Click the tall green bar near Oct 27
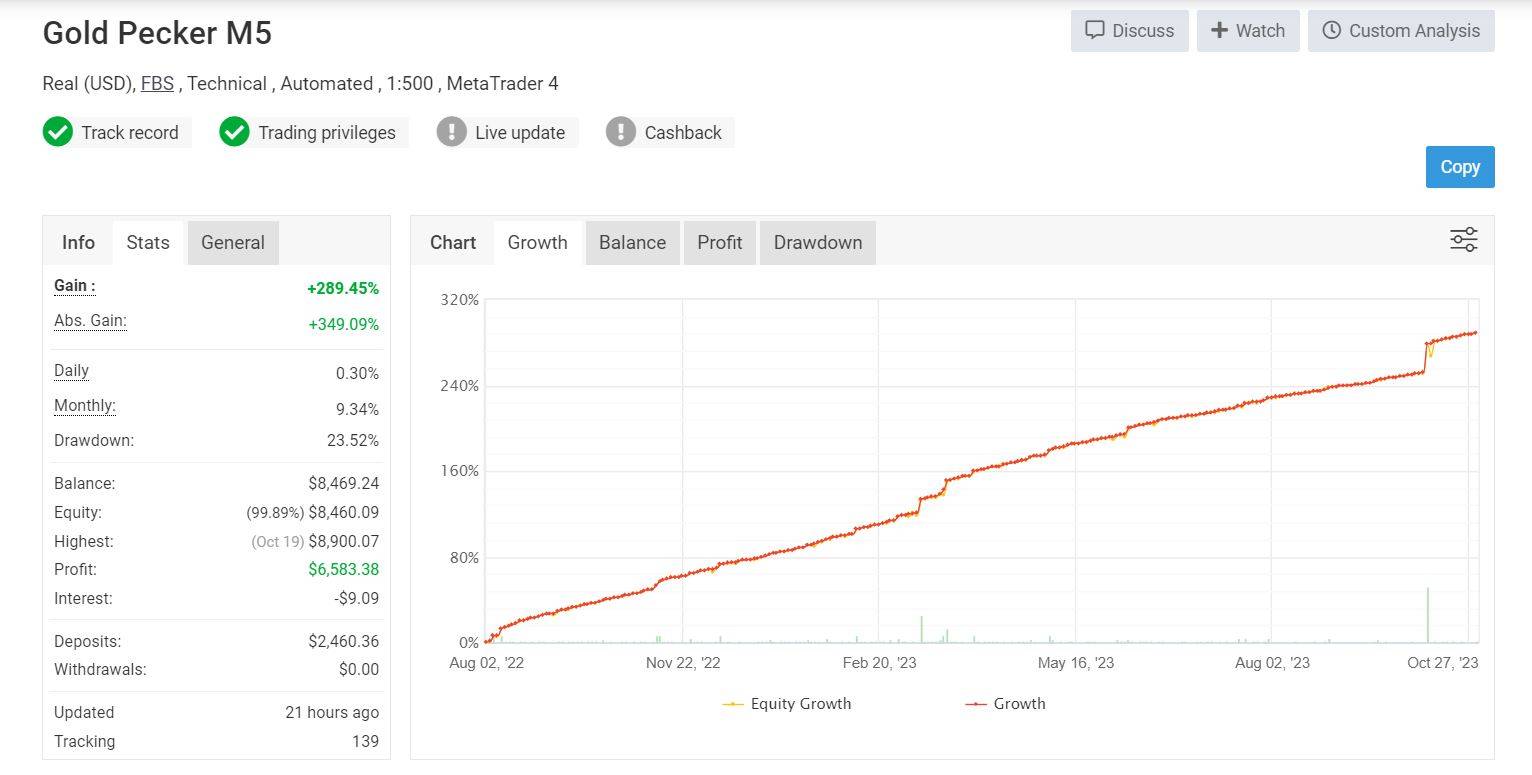The image size is (1532, 775). [x=1428, y=615]
